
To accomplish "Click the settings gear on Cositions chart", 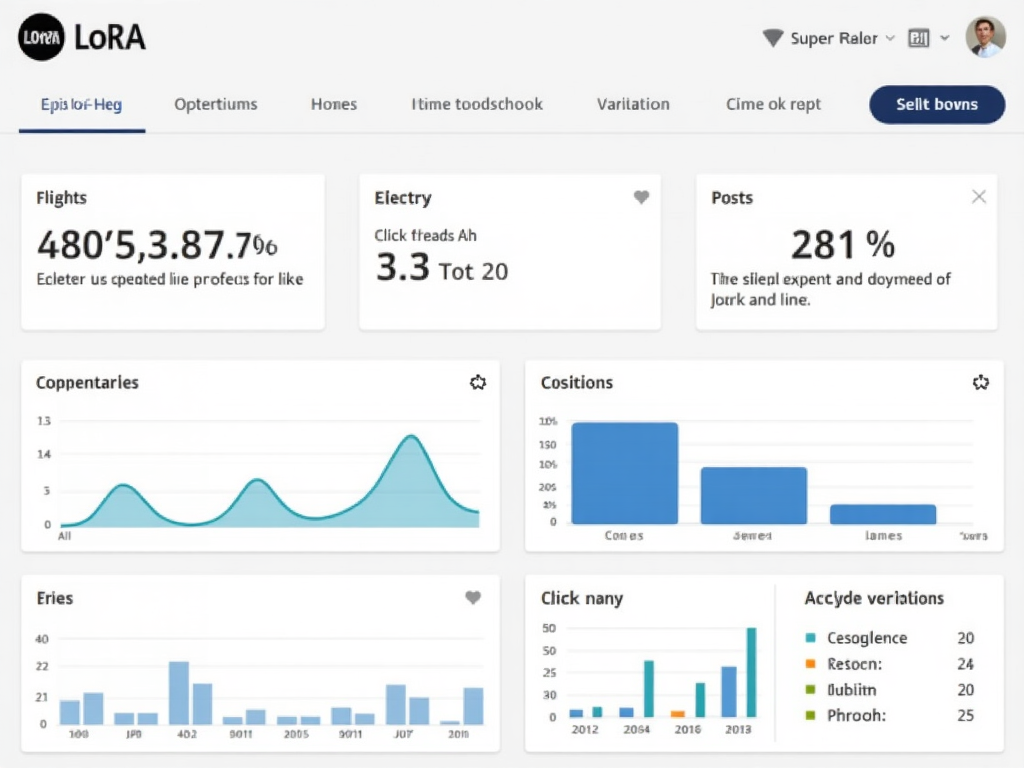I will coord(981,382).
